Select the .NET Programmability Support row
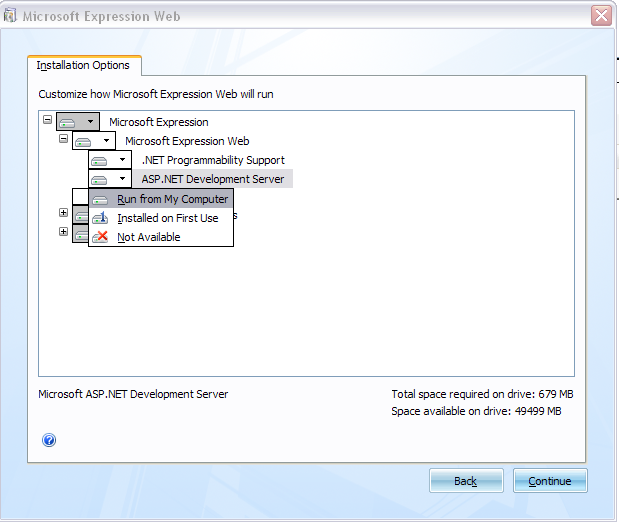 (x=213, y=160)
